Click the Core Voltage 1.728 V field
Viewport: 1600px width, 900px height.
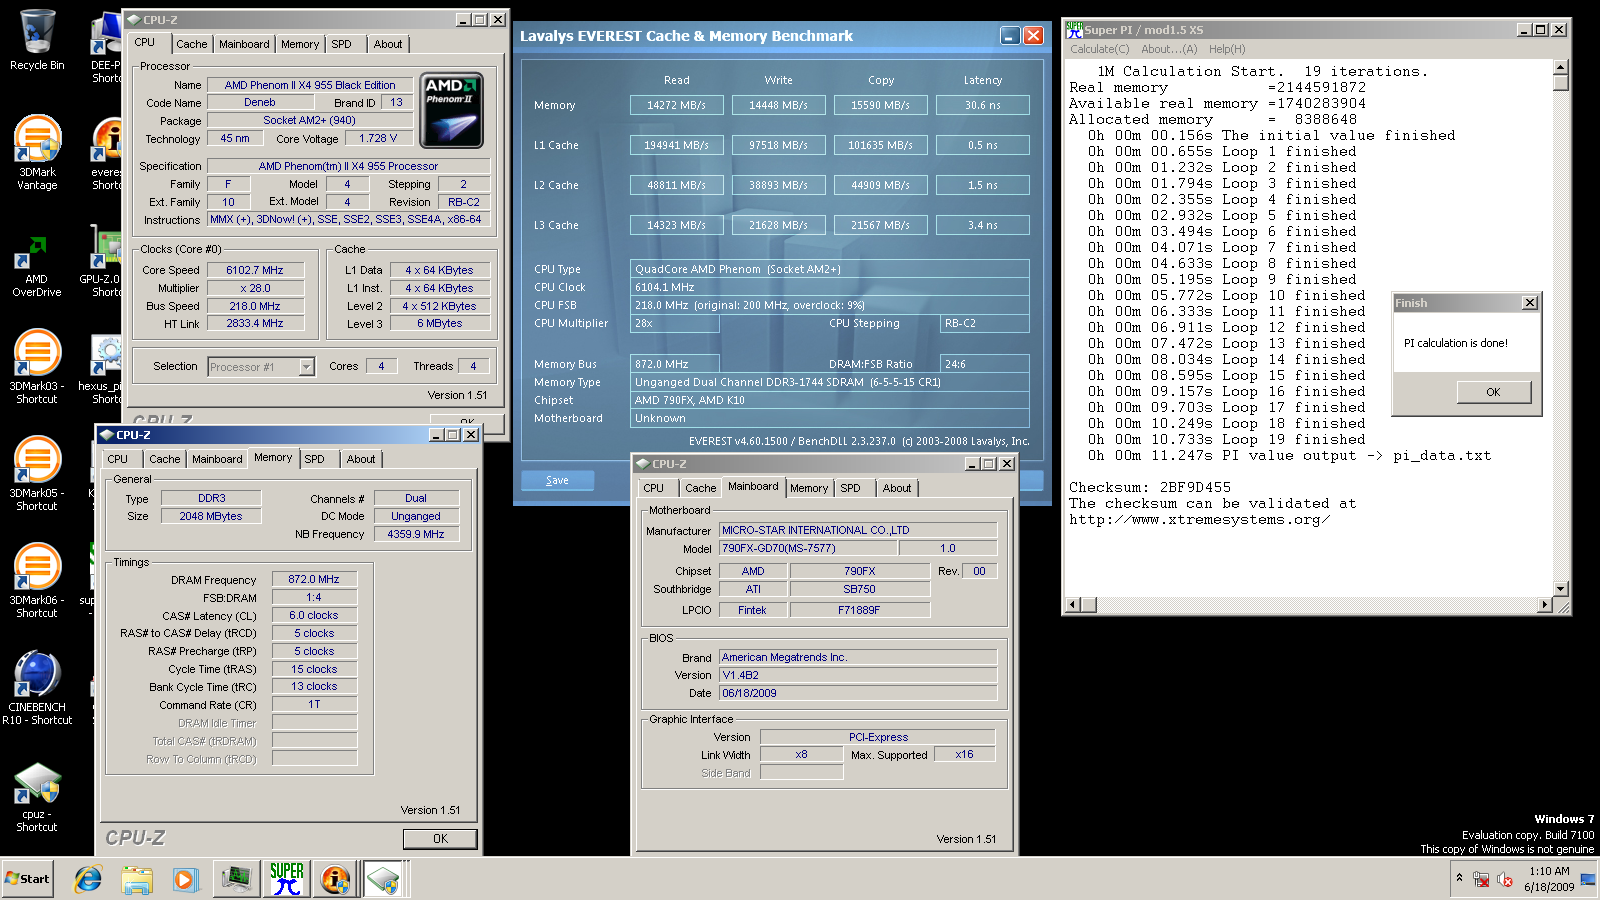(378, 139)
